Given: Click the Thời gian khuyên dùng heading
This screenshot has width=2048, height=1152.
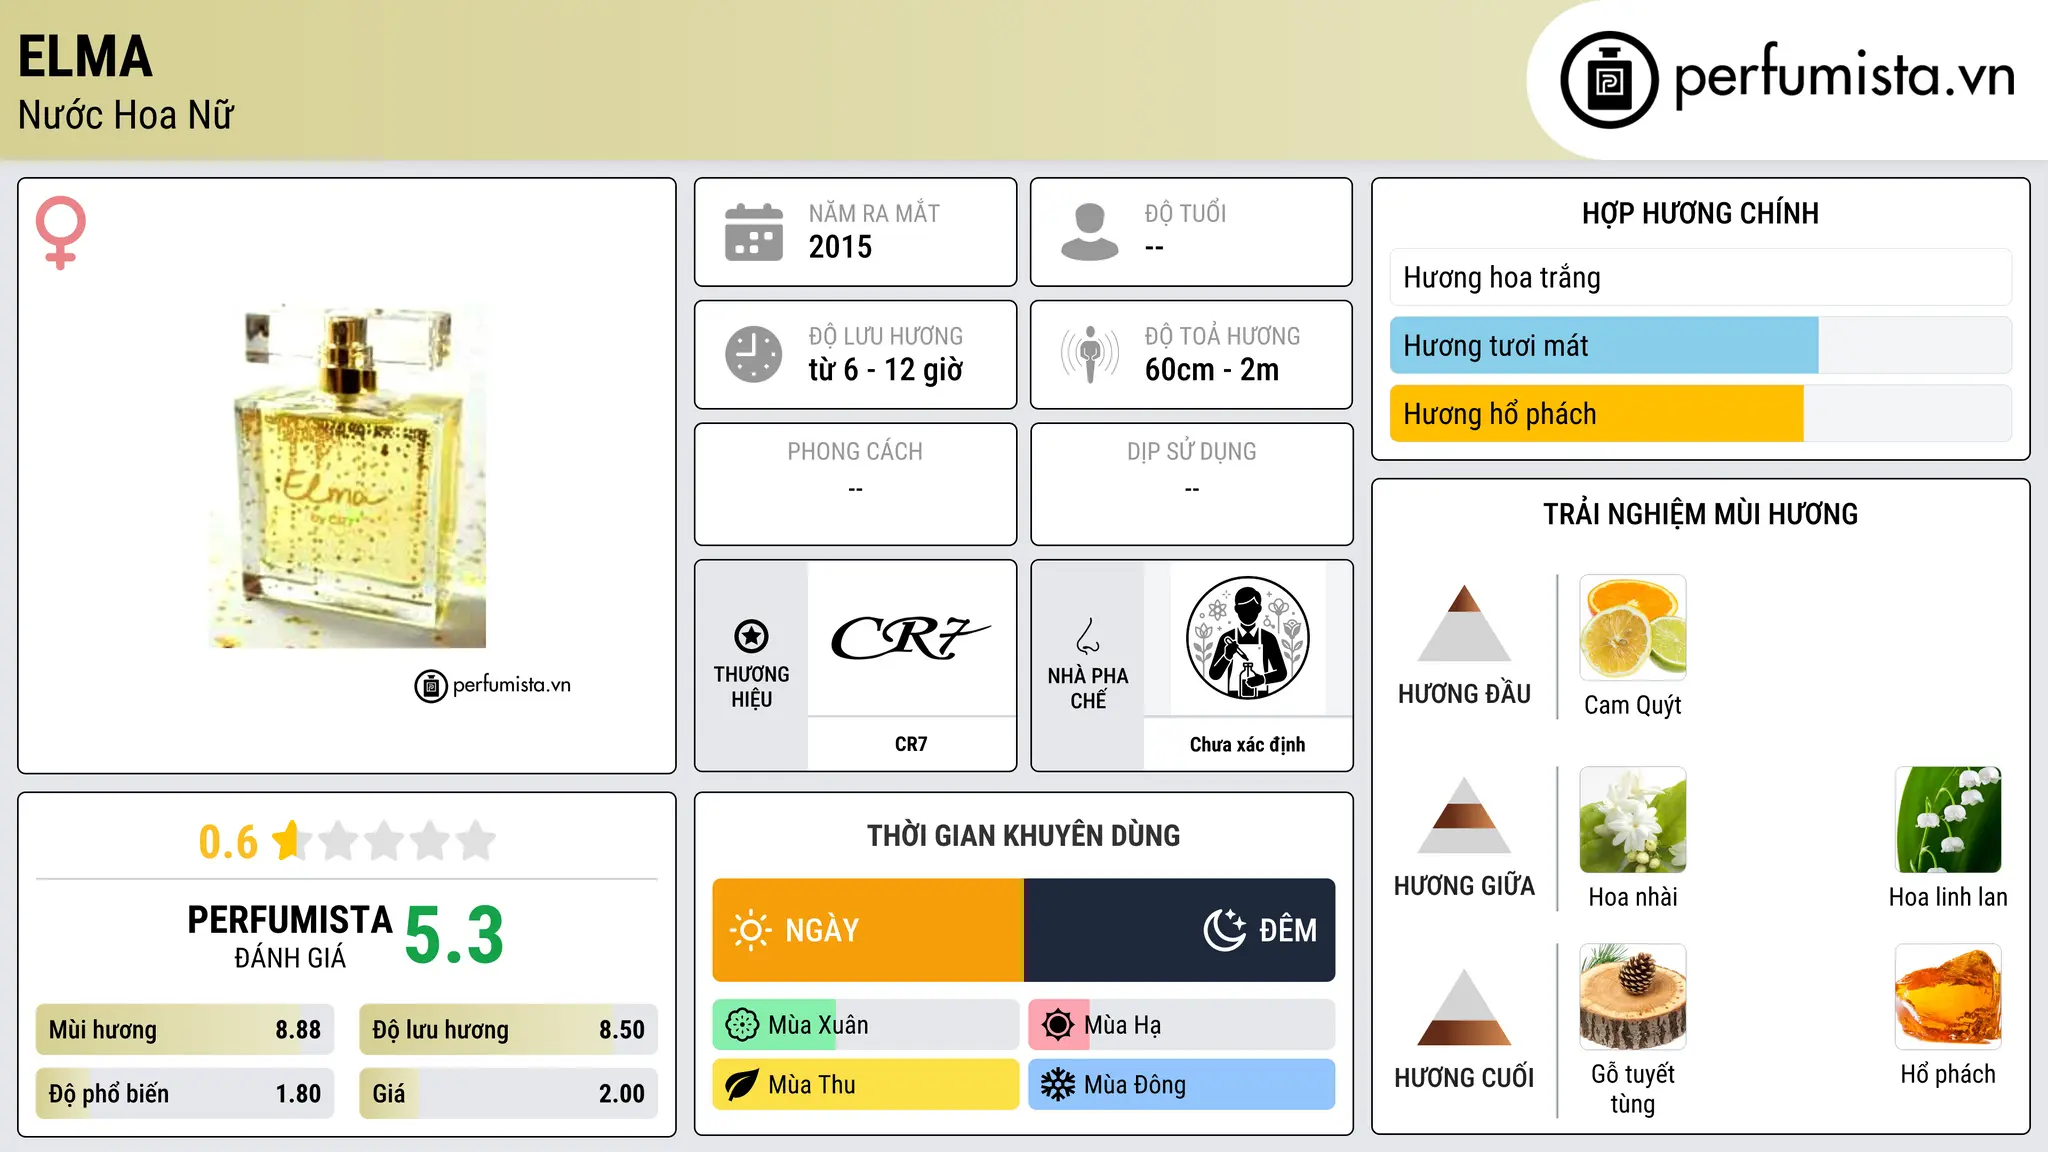Looking at the screenshot, I should point(1023,836).
